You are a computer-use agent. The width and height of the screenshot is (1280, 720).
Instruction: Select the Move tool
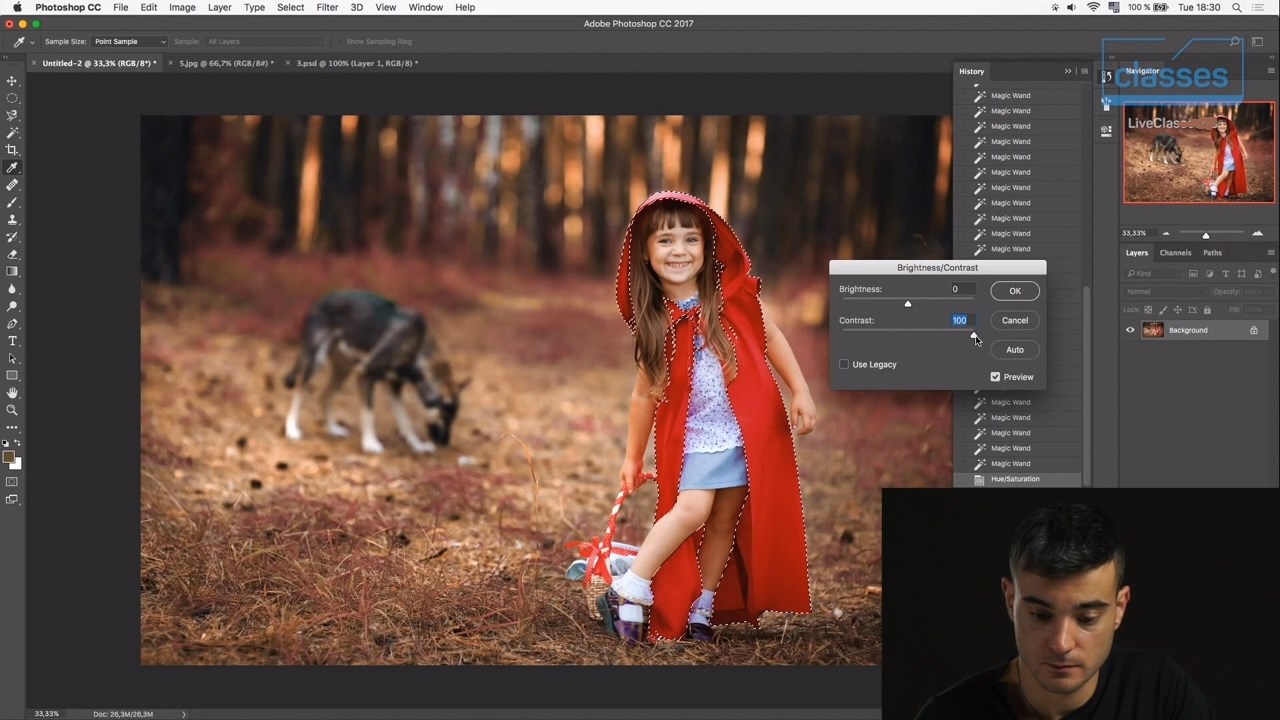click(12, 81)
